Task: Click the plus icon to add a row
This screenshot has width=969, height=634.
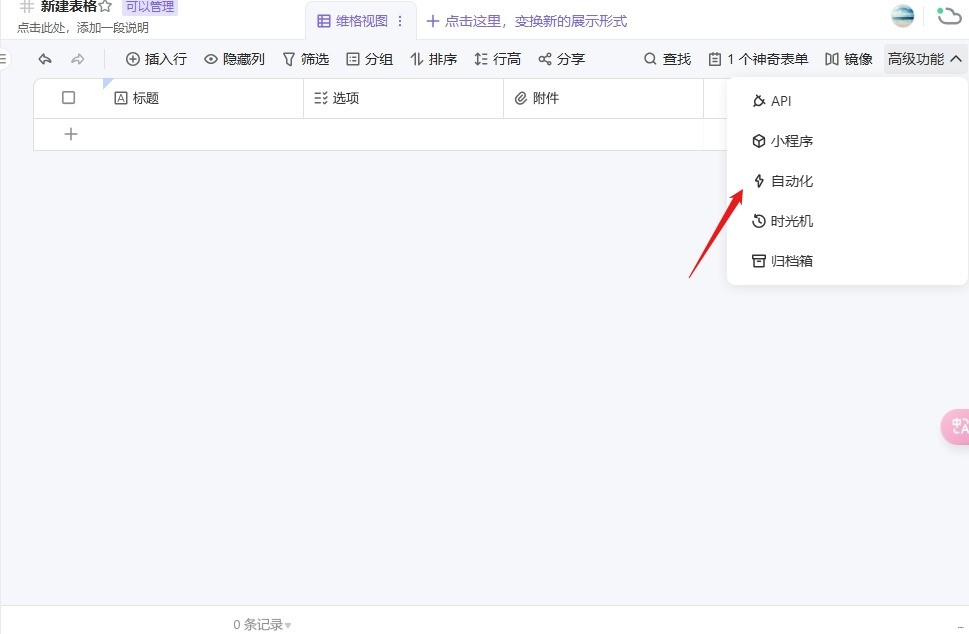Action: pyautogui.click(x=71, y=134)
